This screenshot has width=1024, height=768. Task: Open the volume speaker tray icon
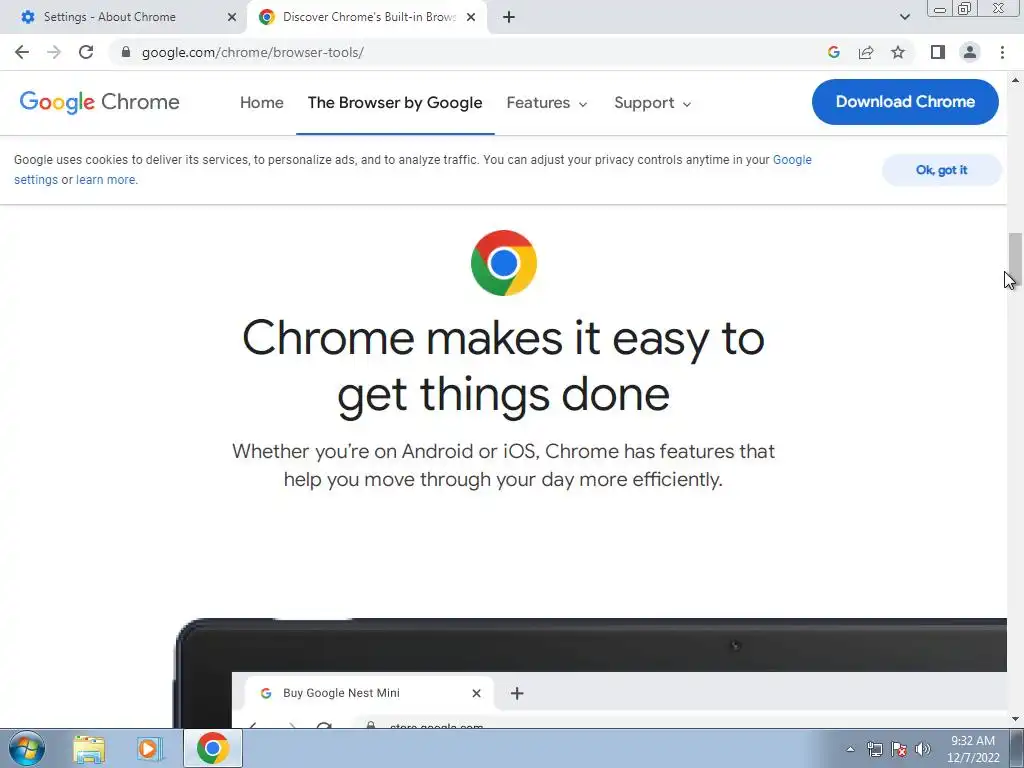pyautogui.click(x=923, y=749)
